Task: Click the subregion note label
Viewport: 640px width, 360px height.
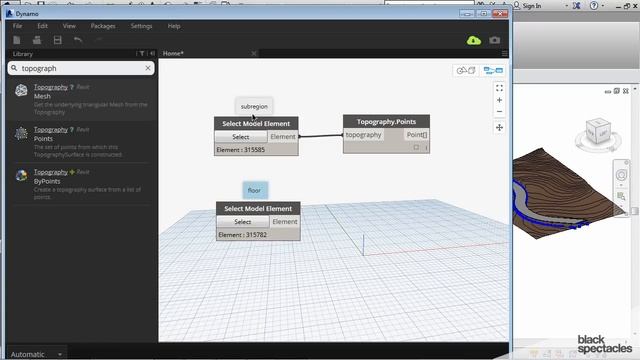Action: 254,107
